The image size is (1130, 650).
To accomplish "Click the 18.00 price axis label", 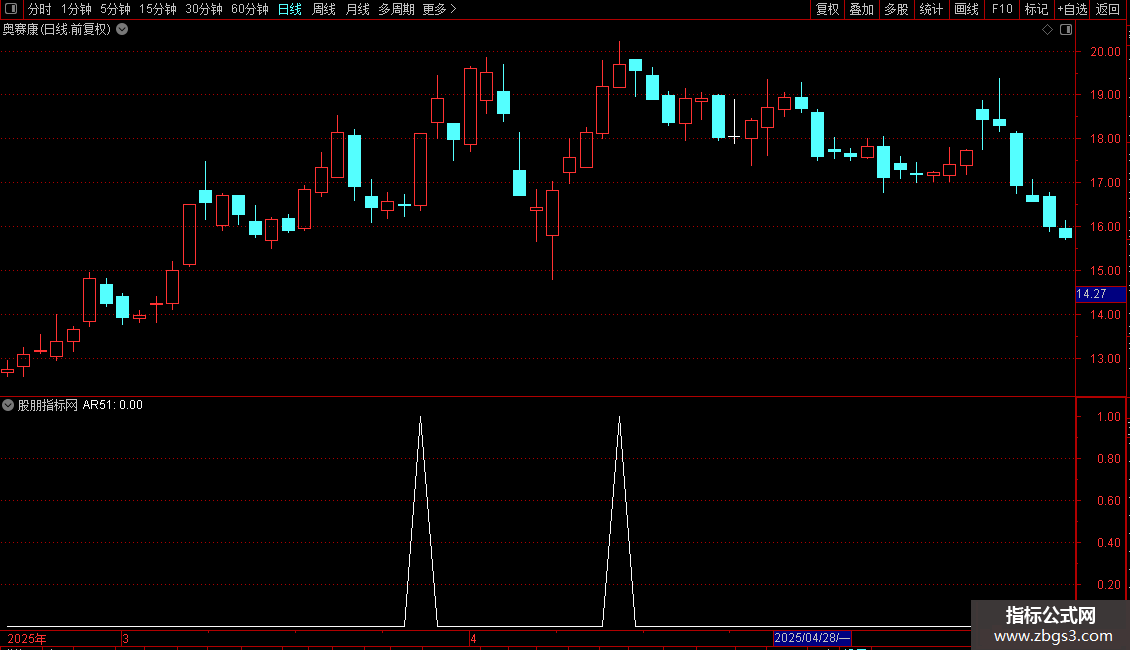I will pyautogui.click(x=1105, y=139).
